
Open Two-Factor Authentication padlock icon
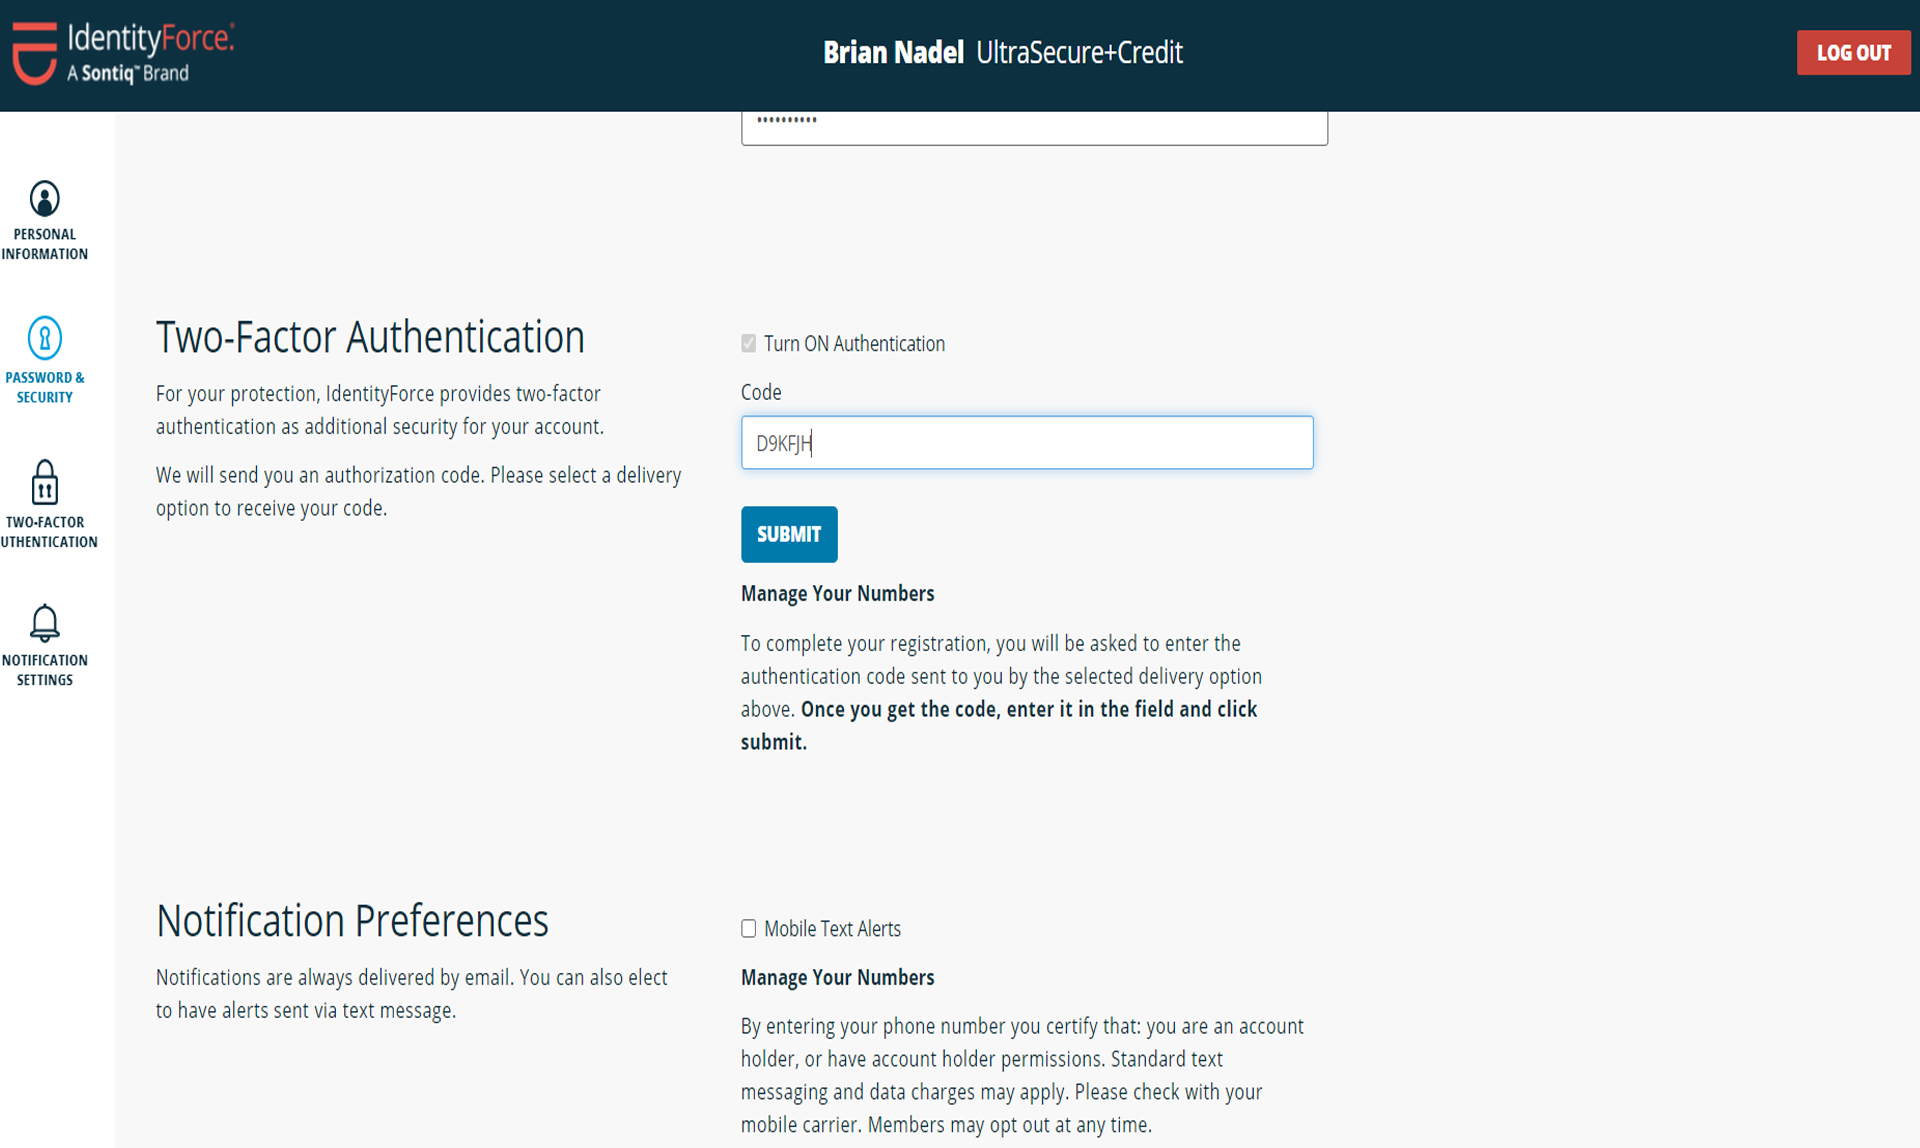point(44,482)
